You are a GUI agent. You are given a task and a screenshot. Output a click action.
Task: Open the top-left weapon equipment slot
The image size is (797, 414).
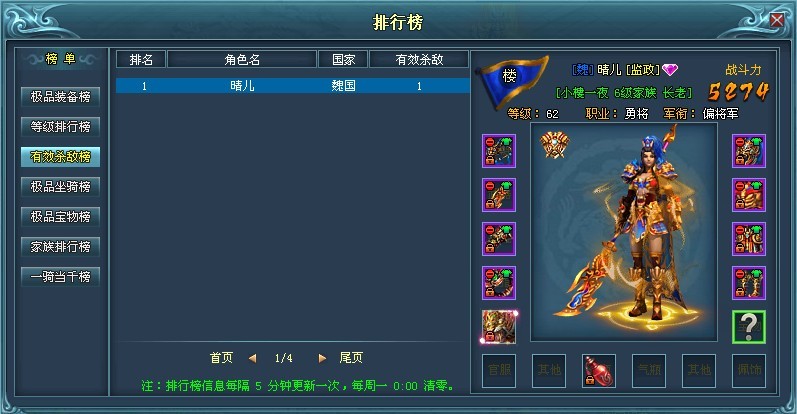(499, 151)
